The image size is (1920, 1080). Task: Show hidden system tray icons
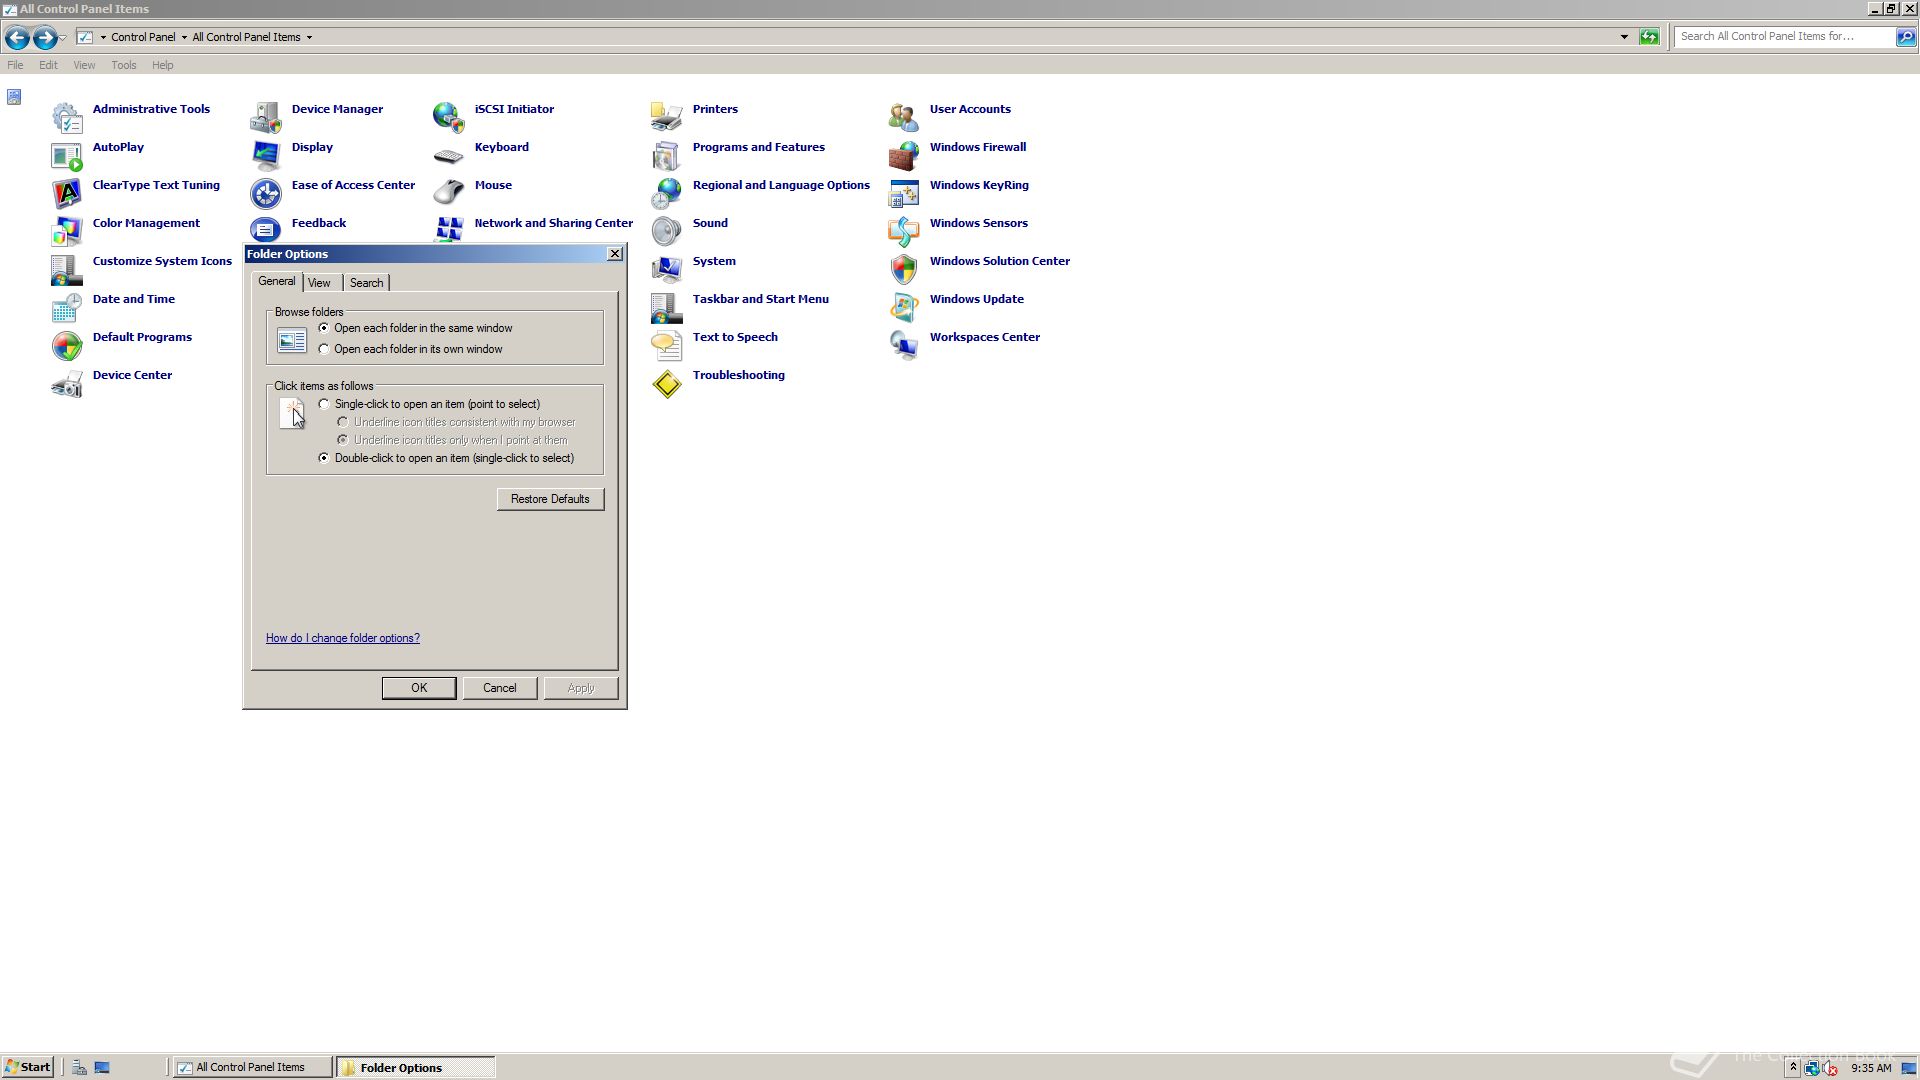point(1793,1068)
